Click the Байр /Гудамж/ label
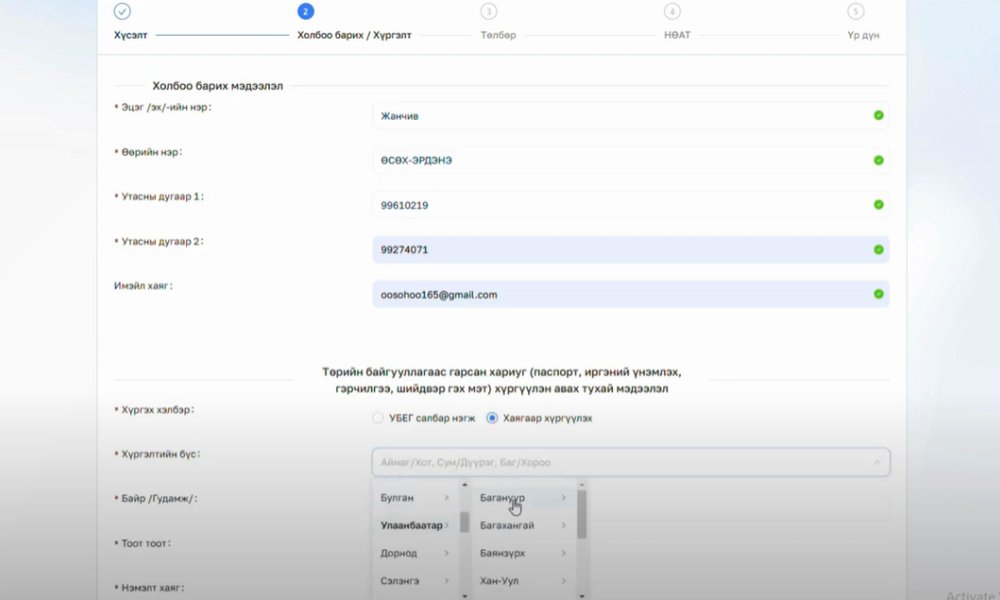This screenshot has width=1000, height=600. 159,498
